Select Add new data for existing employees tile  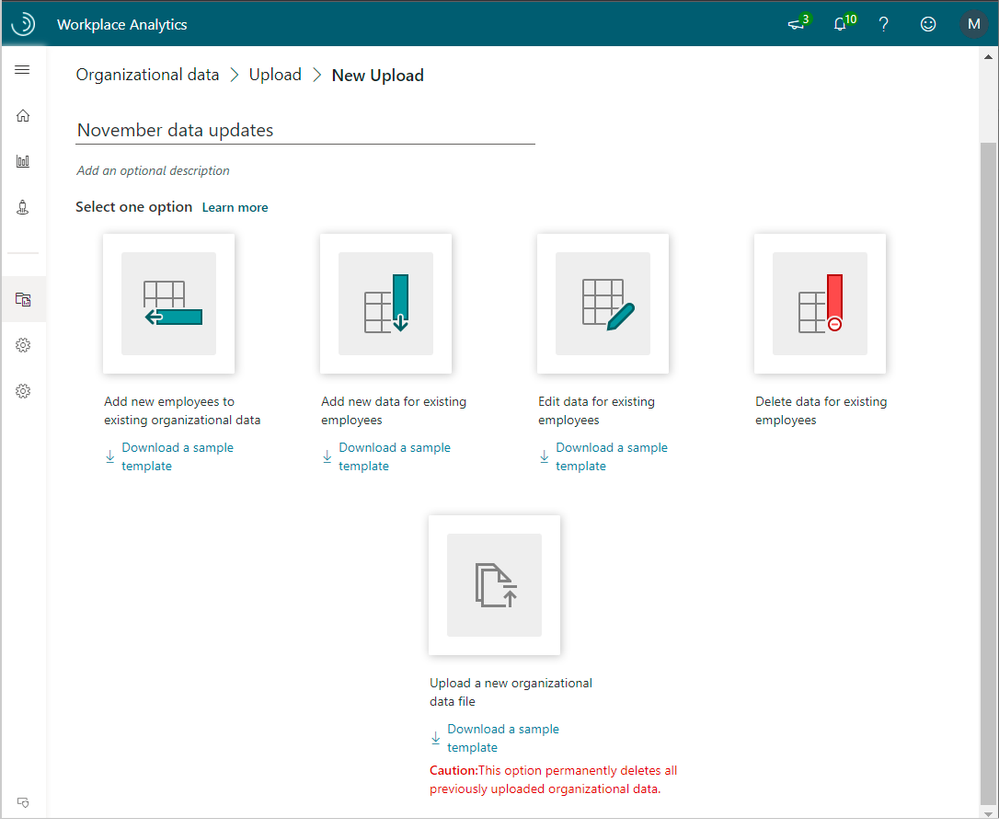pos(386,303)
